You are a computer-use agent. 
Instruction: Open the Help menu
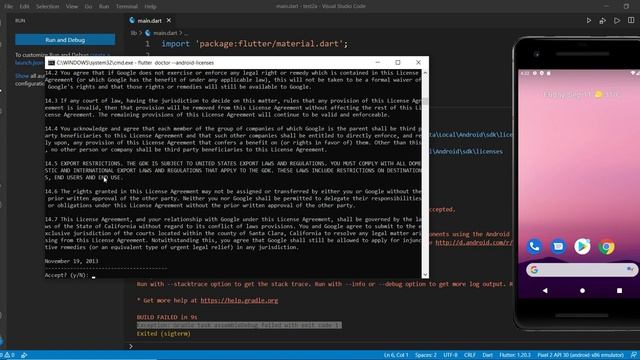(150, 6)
